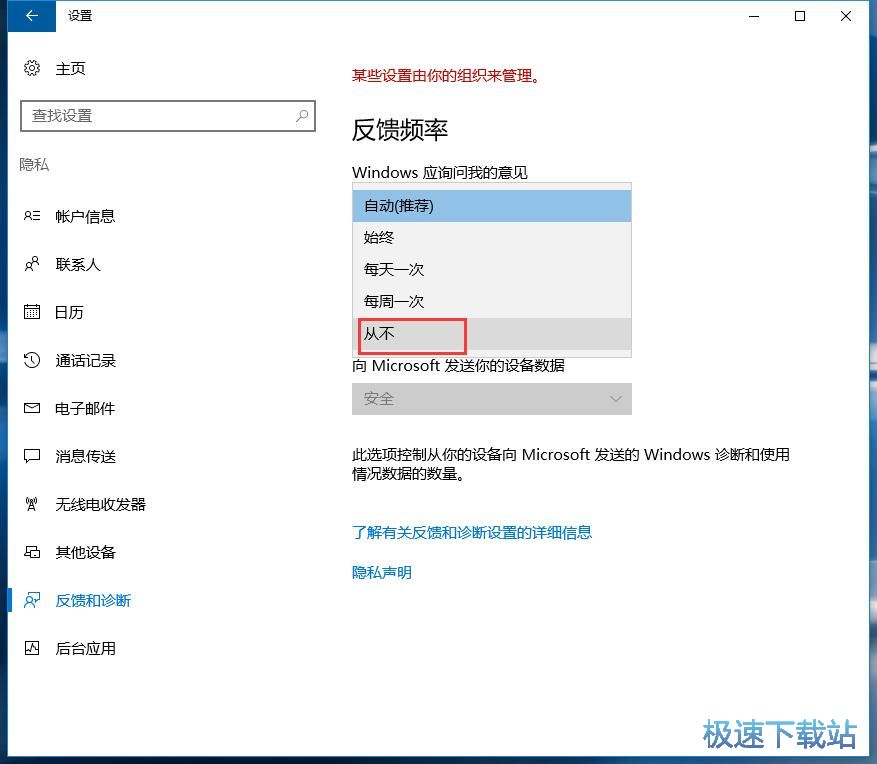
Task: Click the back arrow in title bar
Action: (x=32, y=16)
